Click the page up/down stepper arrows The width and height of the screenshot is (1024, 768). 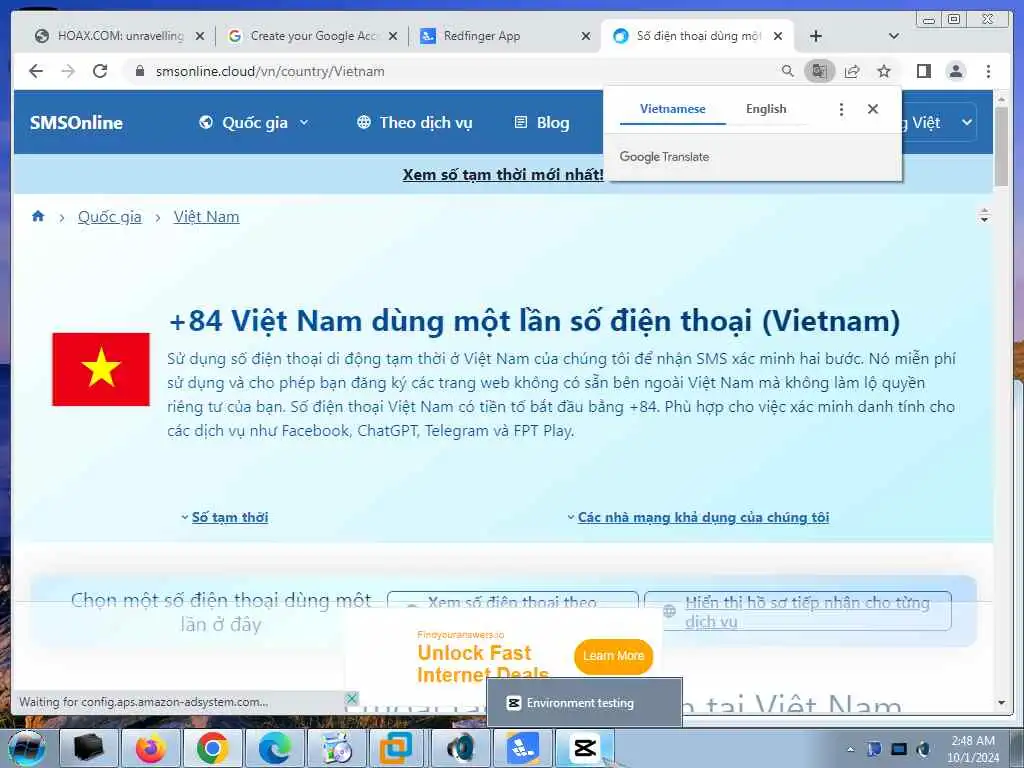coord(984,216)
